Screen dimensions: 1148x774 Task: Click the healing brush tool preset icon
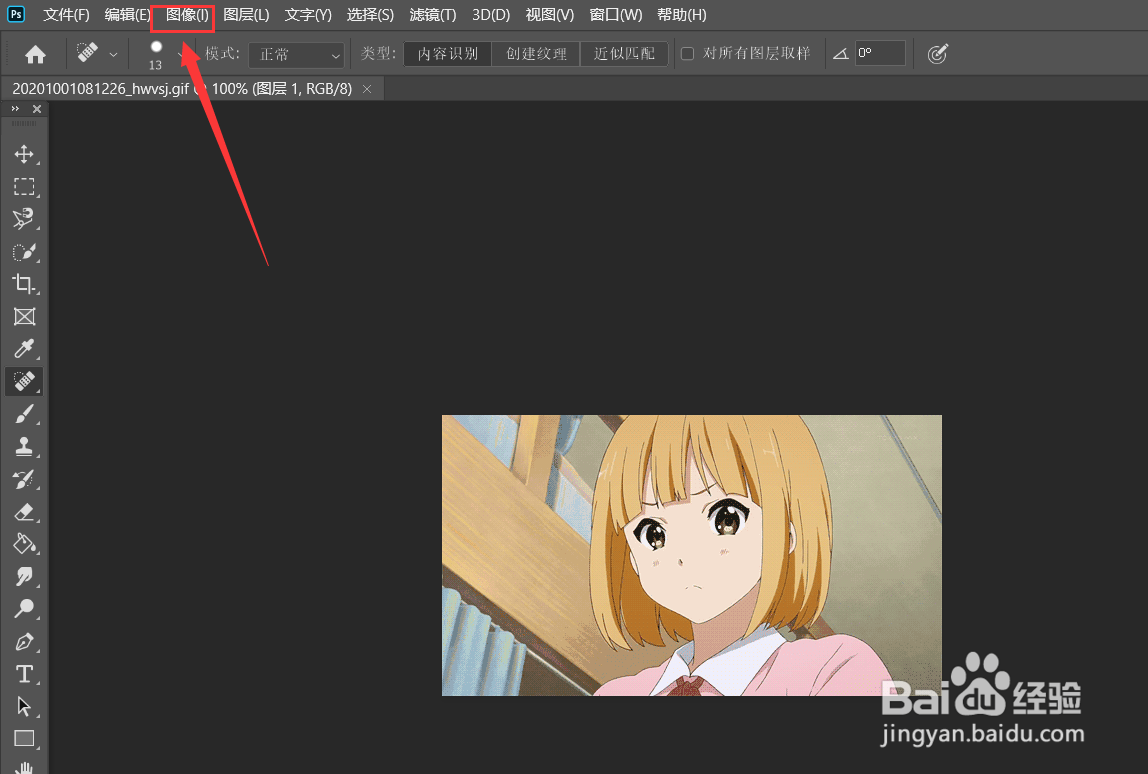pos(87,53)
